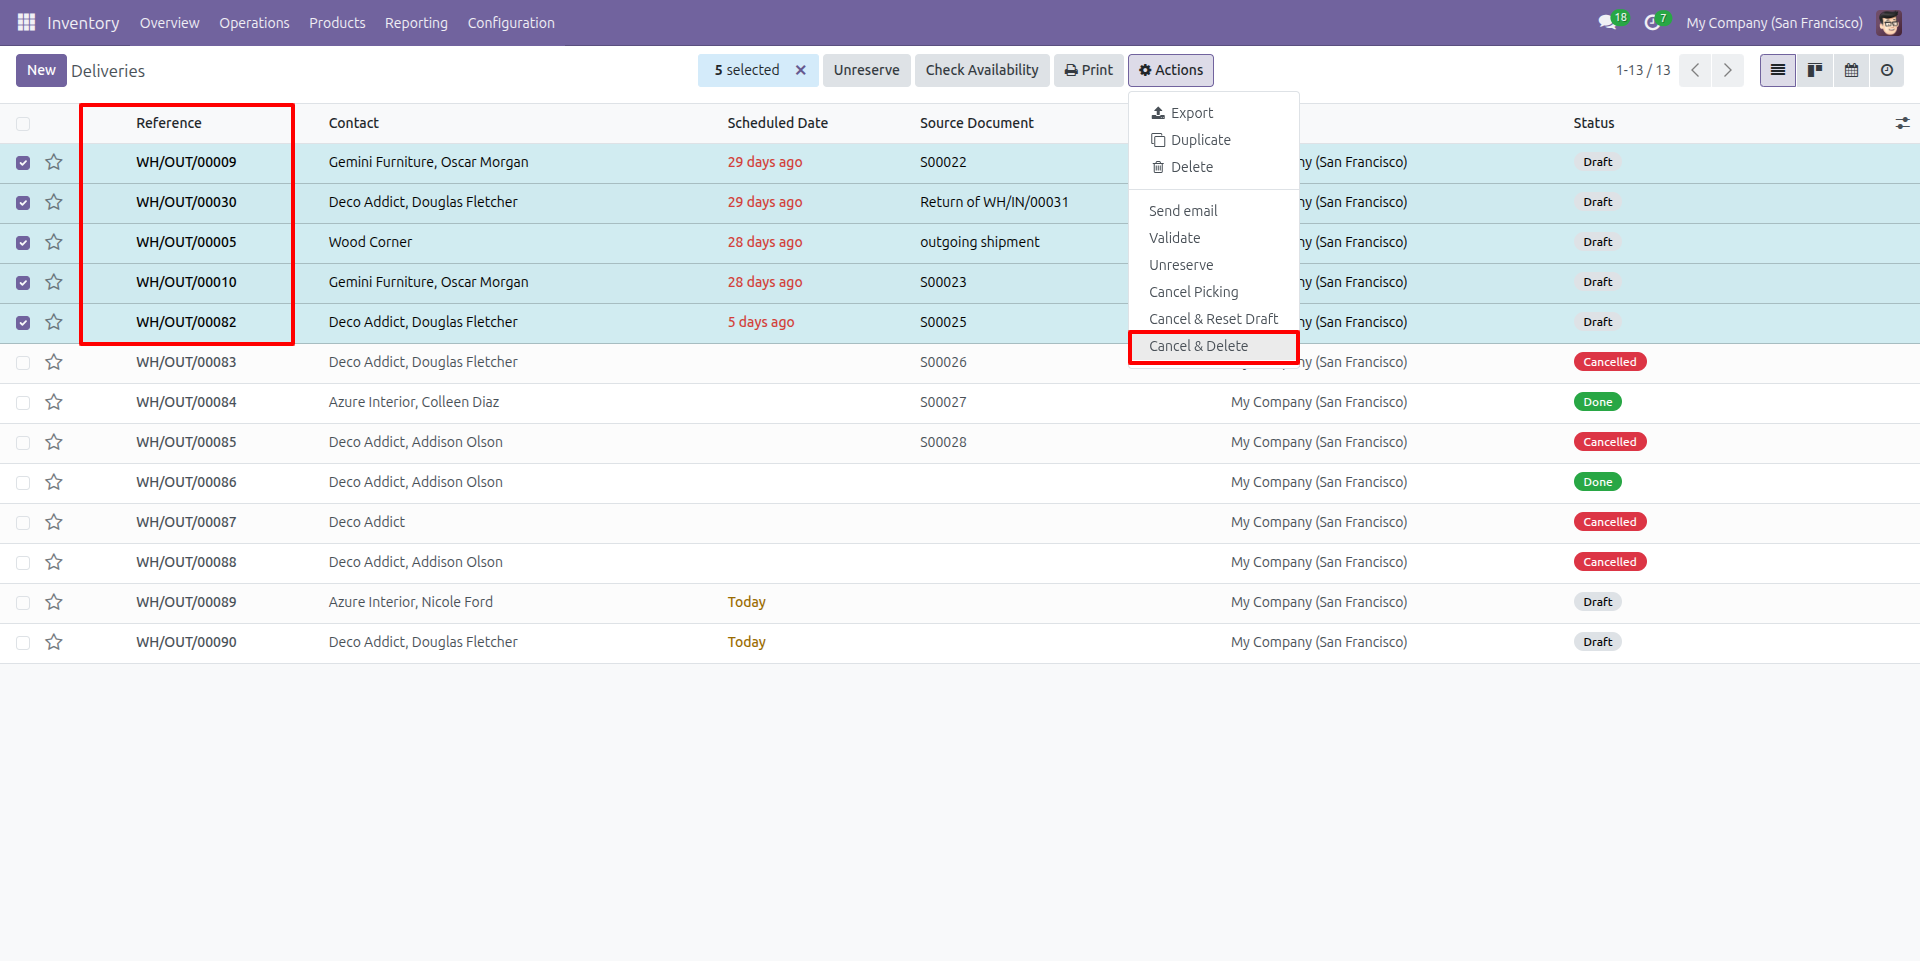This screenshot has width=1920, height=961.
Task: Click the 1-13 / 13 pager text
Action: point(1643,70)
